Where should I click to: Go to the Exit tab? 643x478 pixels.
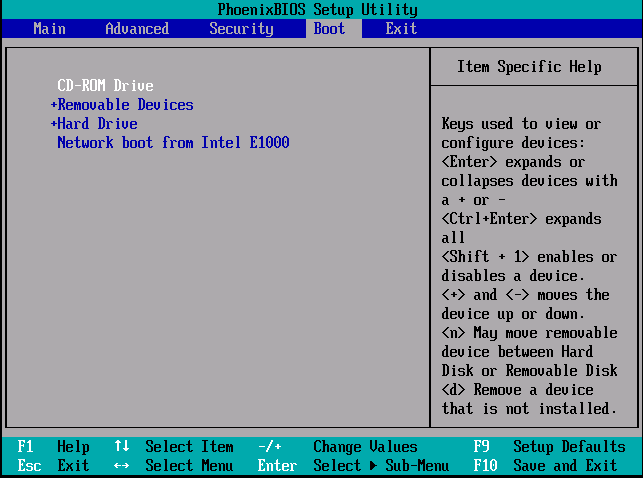tap(401, 29)
